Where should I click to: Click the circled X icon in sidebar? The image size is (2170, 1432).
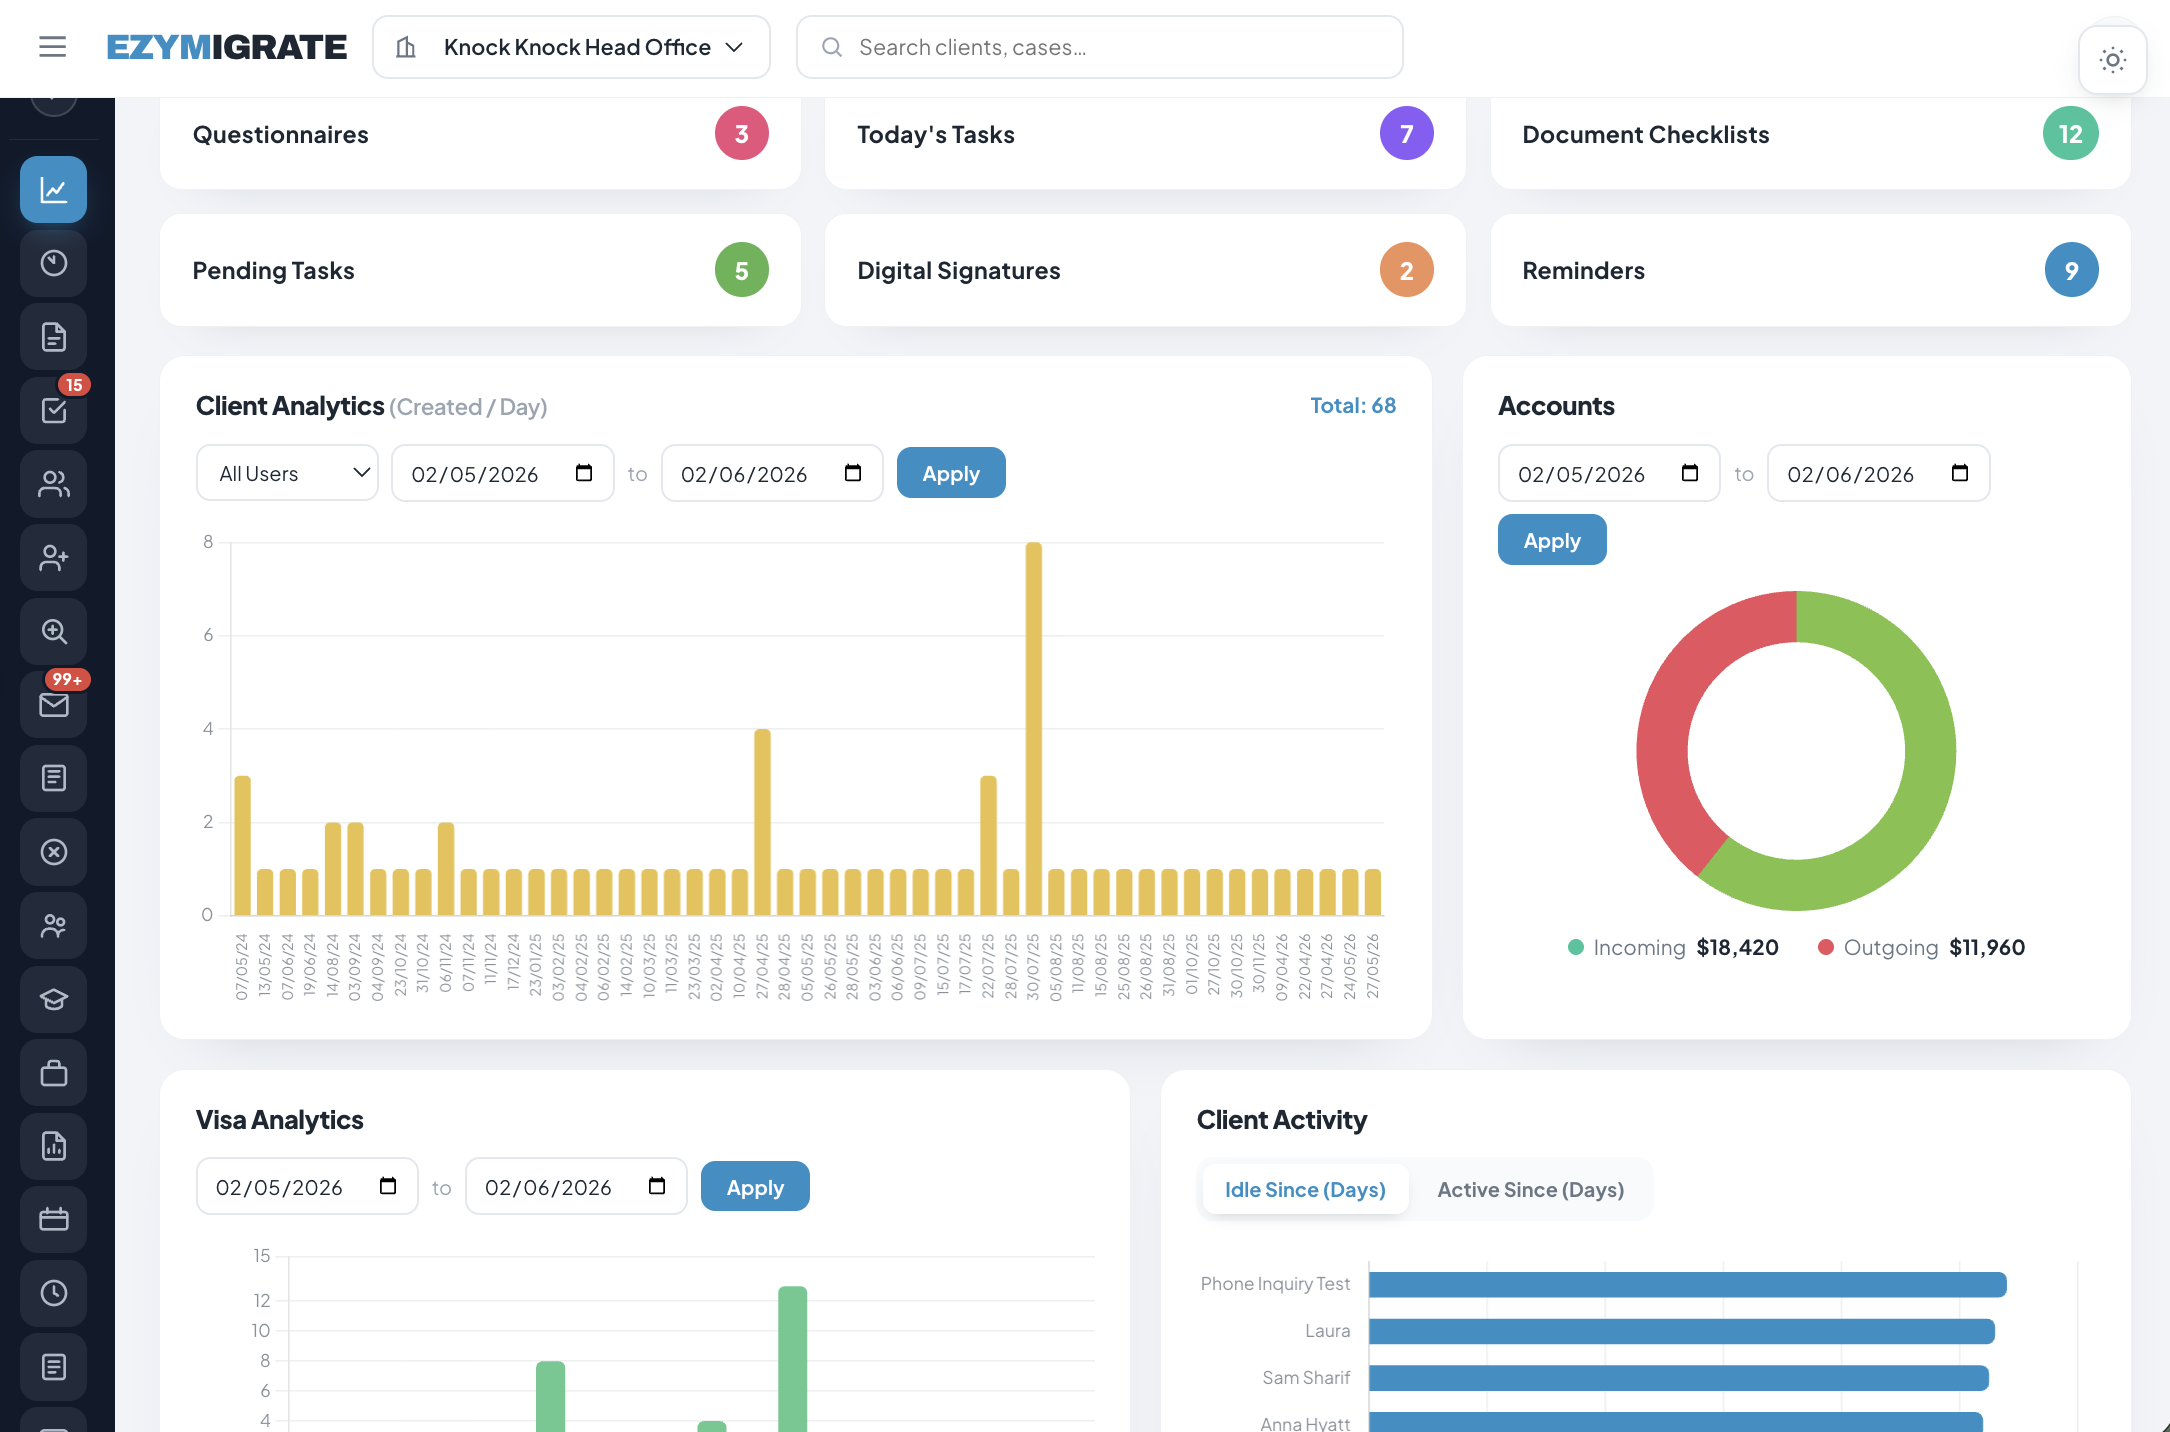point(54,852)
